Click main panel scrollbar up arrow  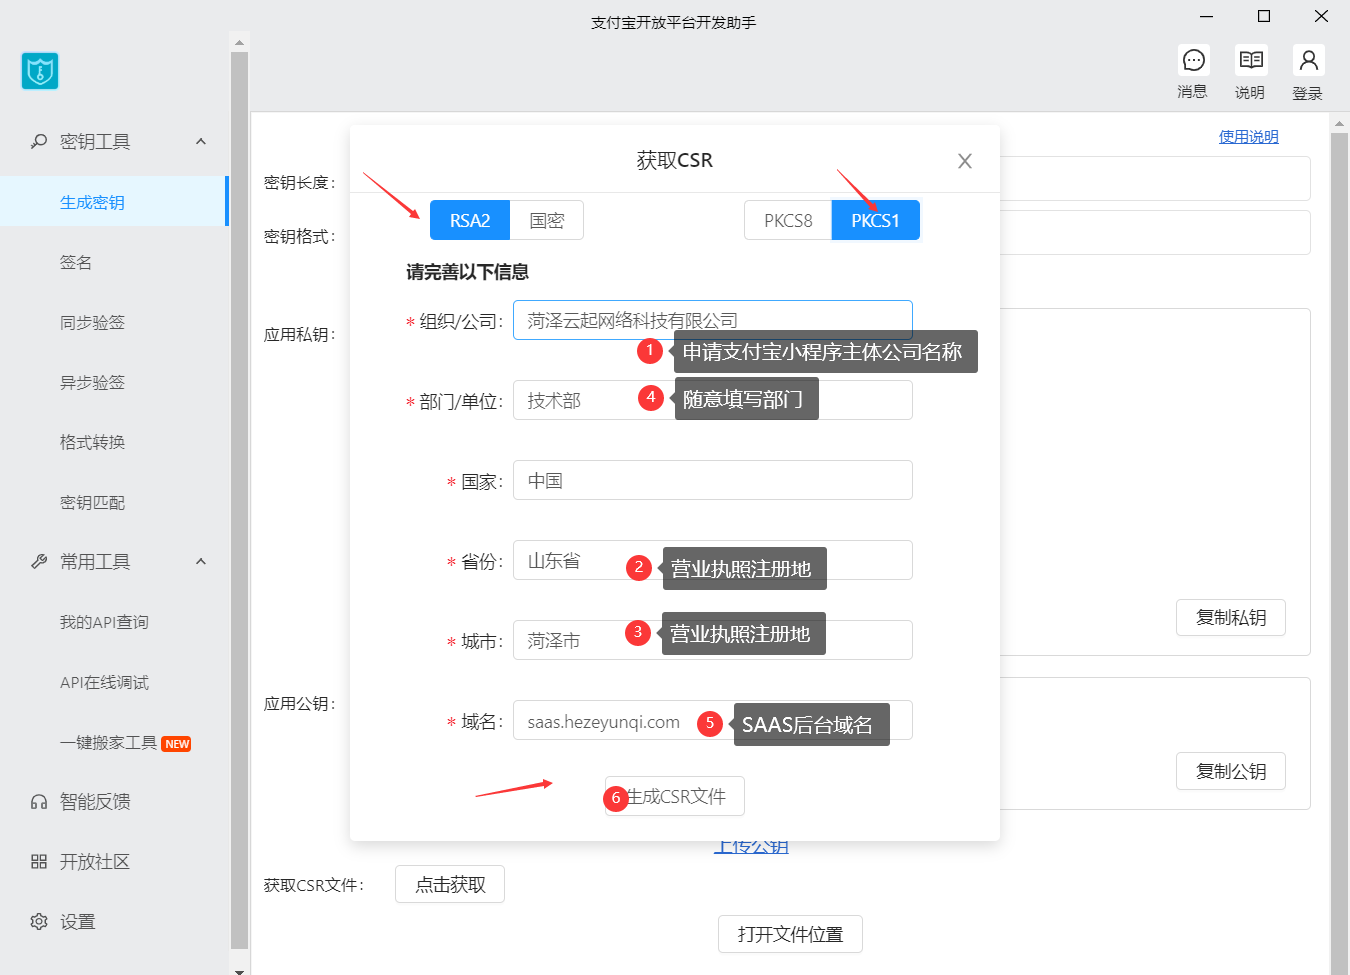coord(1340,124)
